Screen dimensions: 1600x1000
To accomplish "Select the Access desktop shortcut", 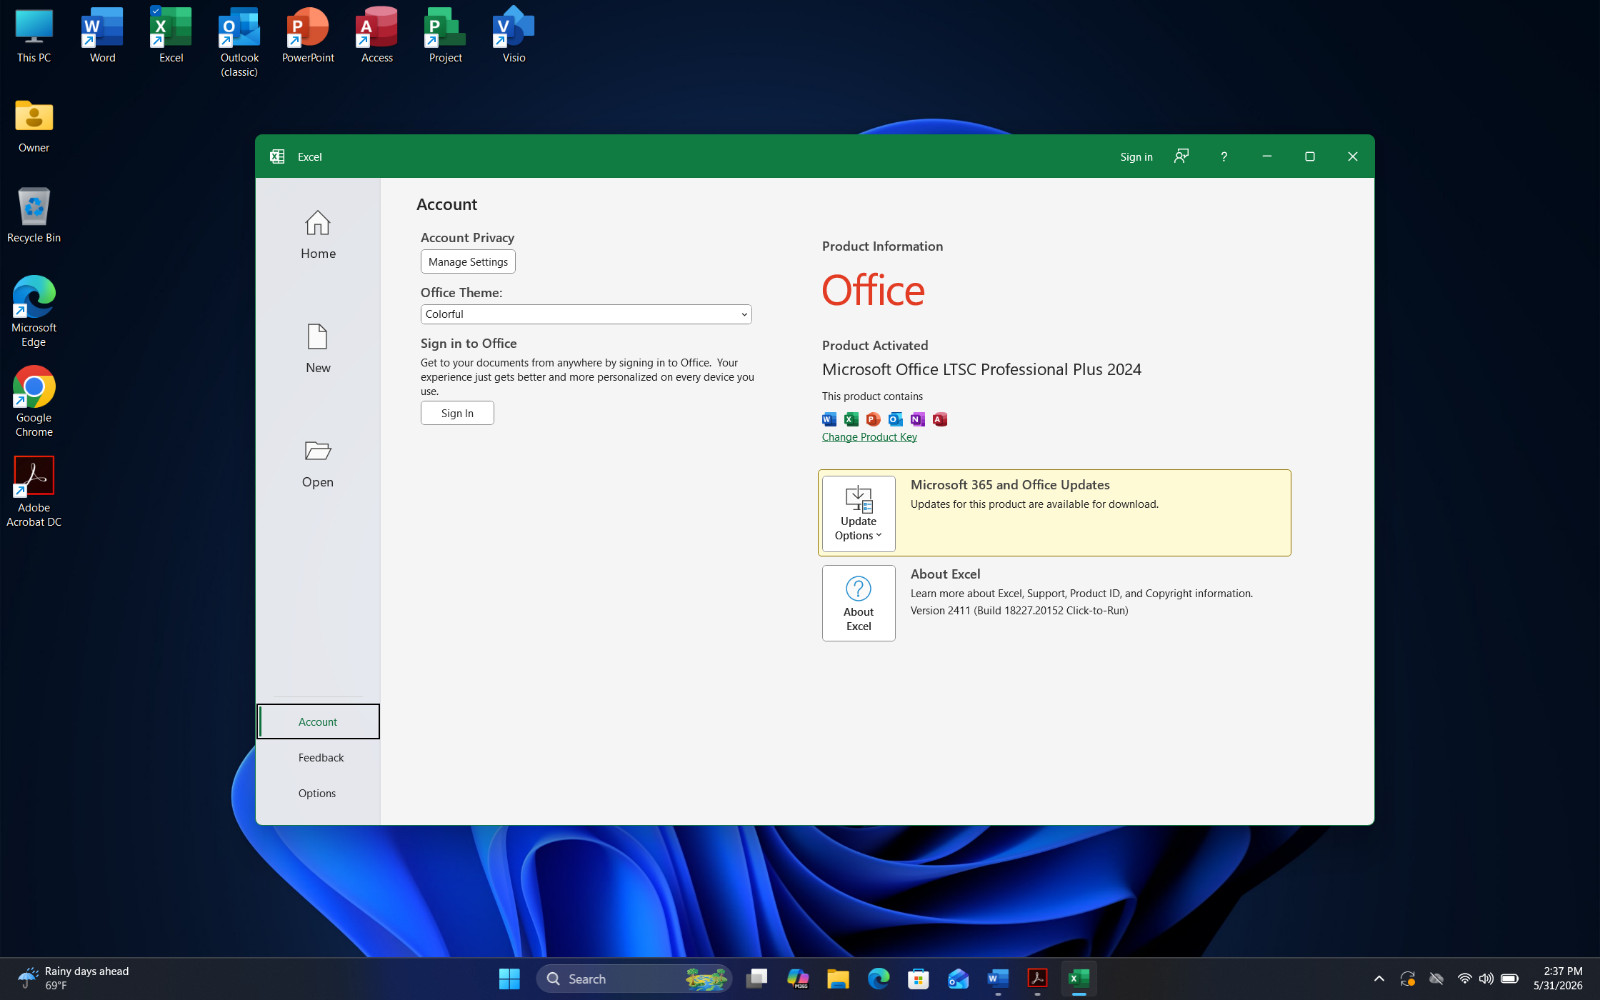I will click(377, 36).
